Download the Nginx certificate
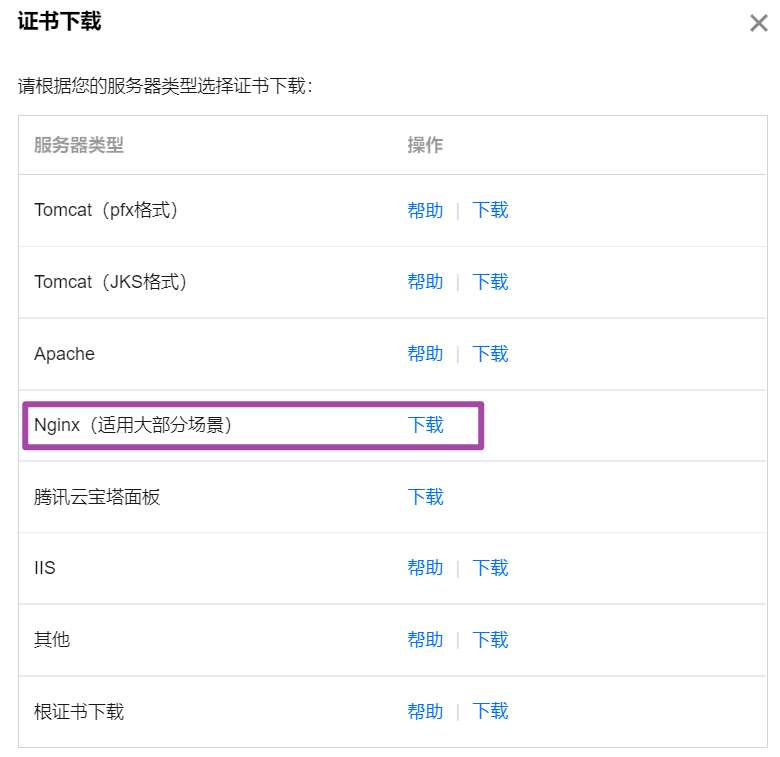Screen dimensions: 780x757 pyautogui.click(x=425, y=425)
